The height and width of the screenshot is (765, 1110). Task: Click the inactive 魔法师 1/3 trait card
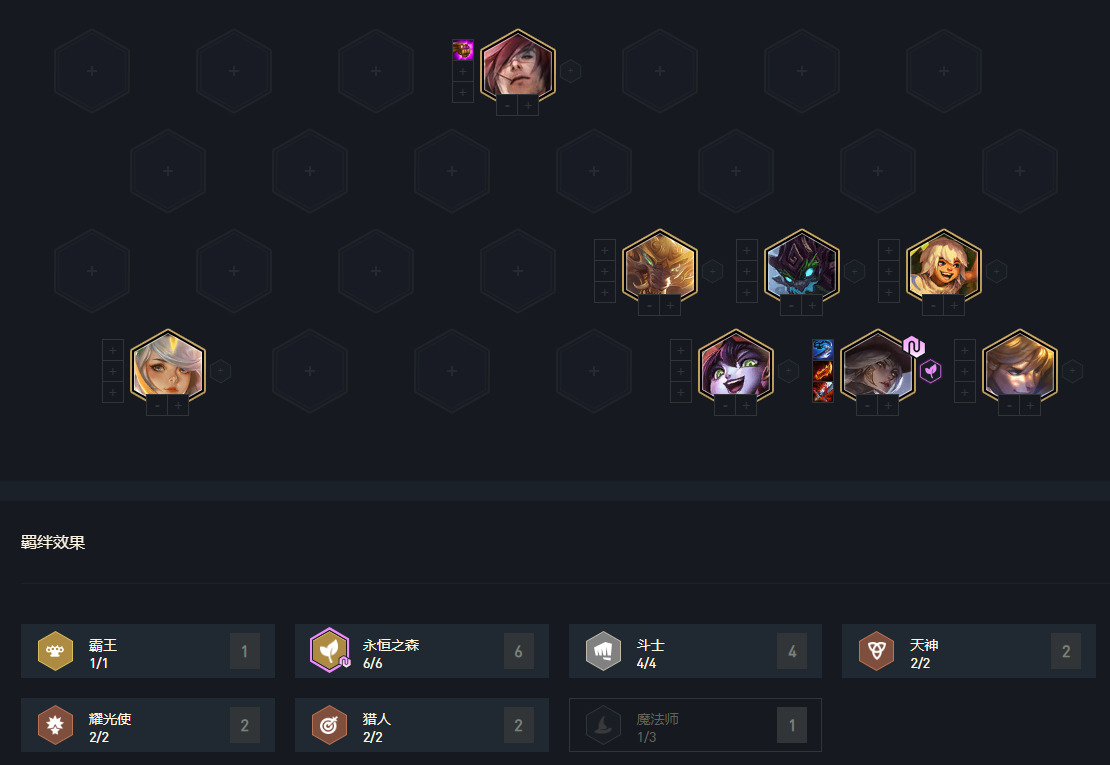[695, 725]
